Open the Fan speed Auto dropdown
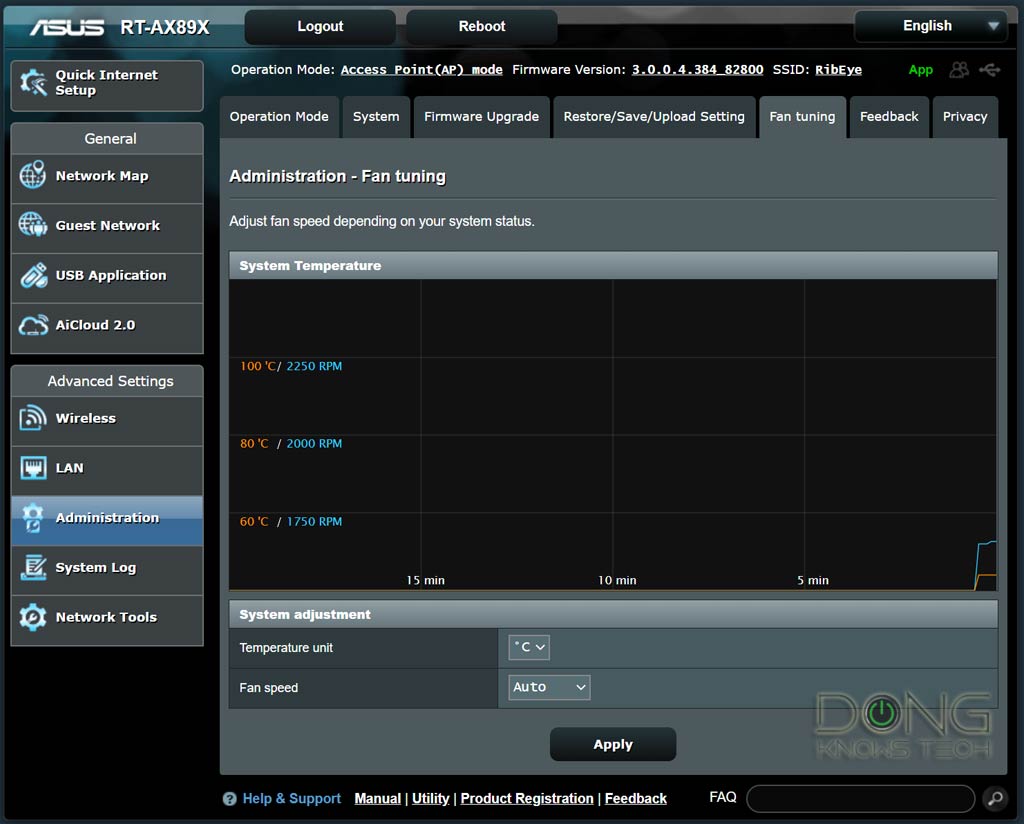This screenshot has height=824, width=1024. click(549, 687)
